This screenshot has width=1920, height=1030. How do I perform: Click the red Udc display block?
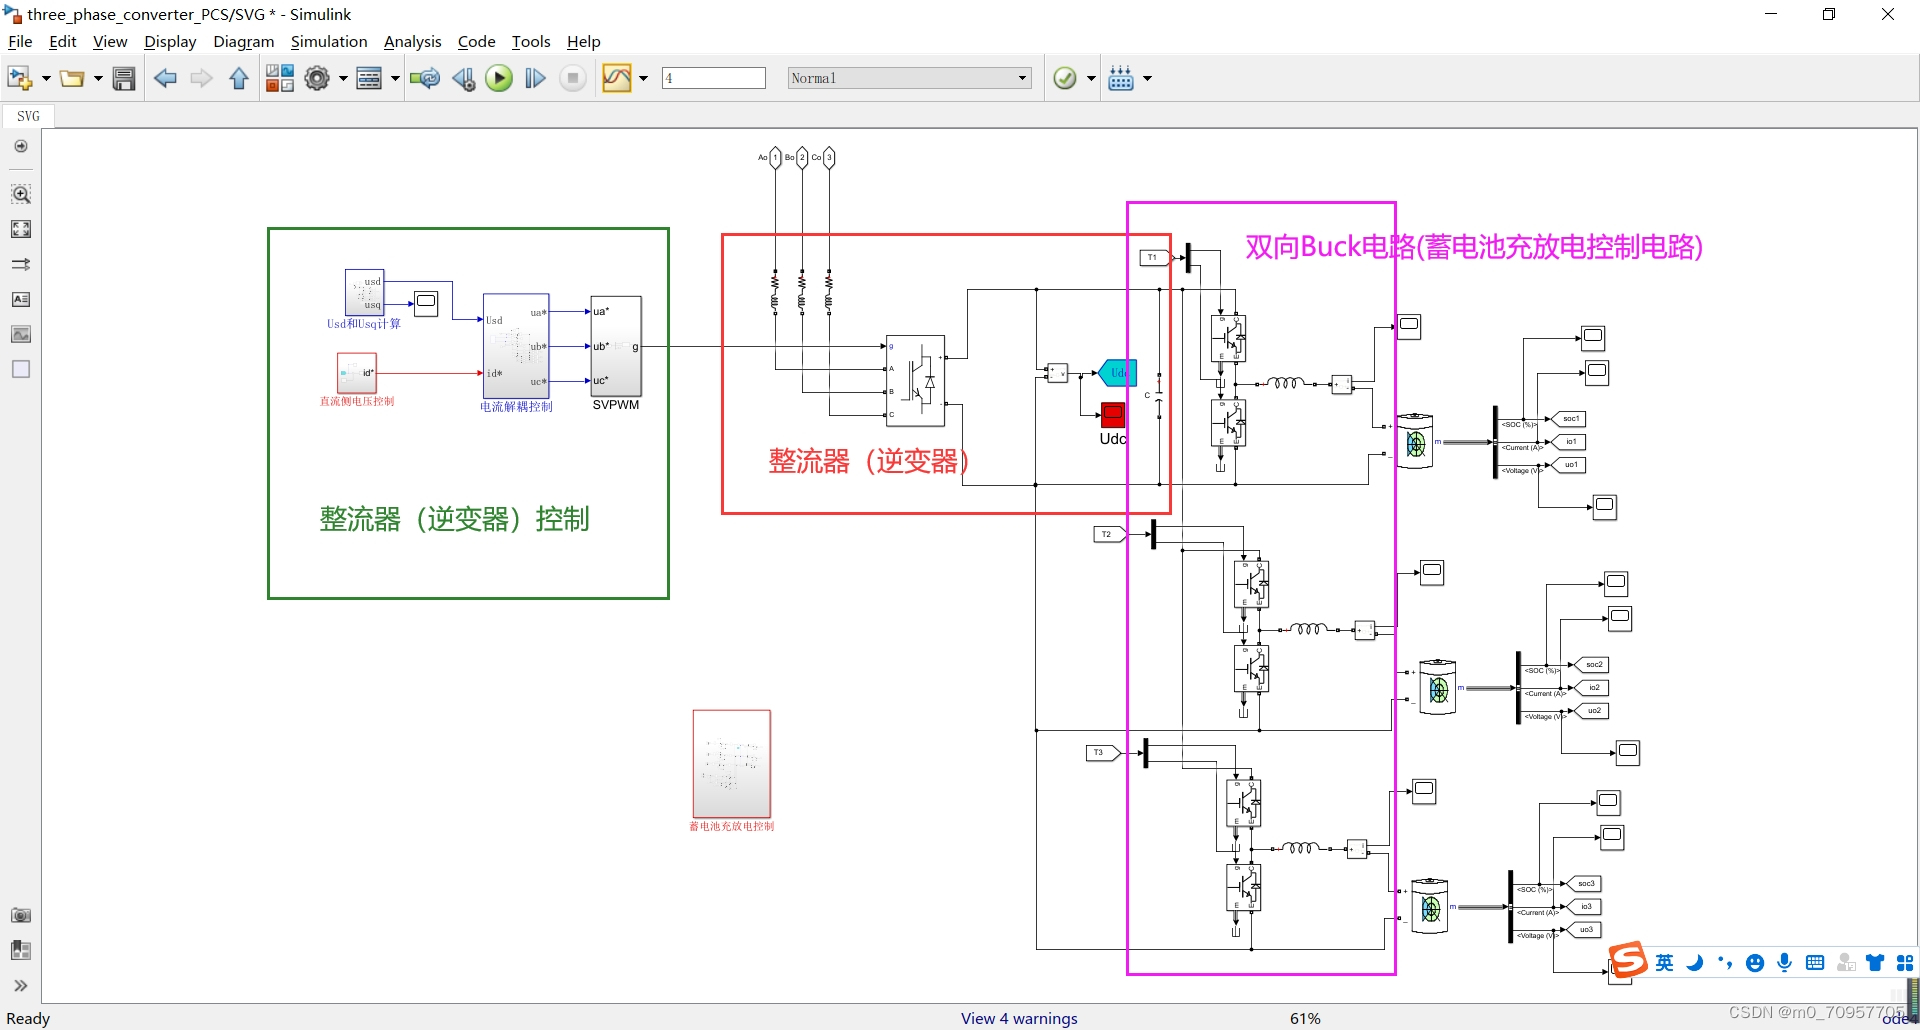[x=1113, y=414]
